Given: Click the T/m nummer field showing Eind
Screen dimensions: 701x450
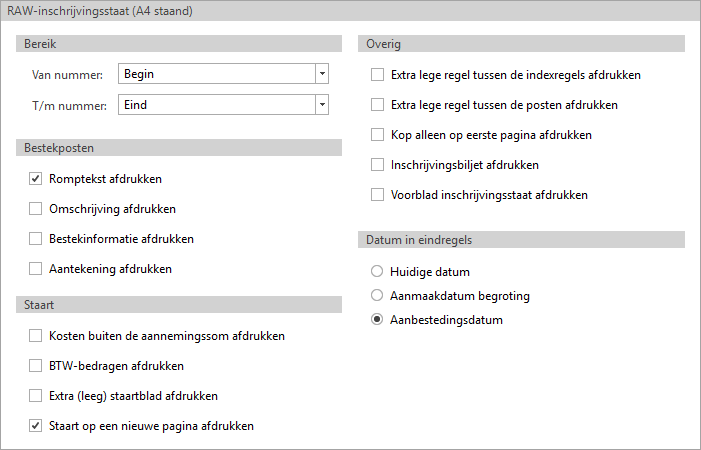Looking at the screenshot, I should [215, 103].
